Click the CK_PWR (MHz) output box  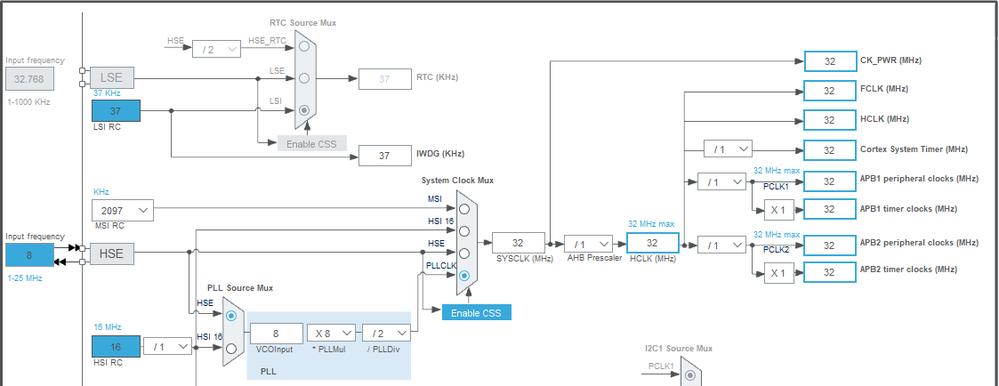click(x=830, y=61)
